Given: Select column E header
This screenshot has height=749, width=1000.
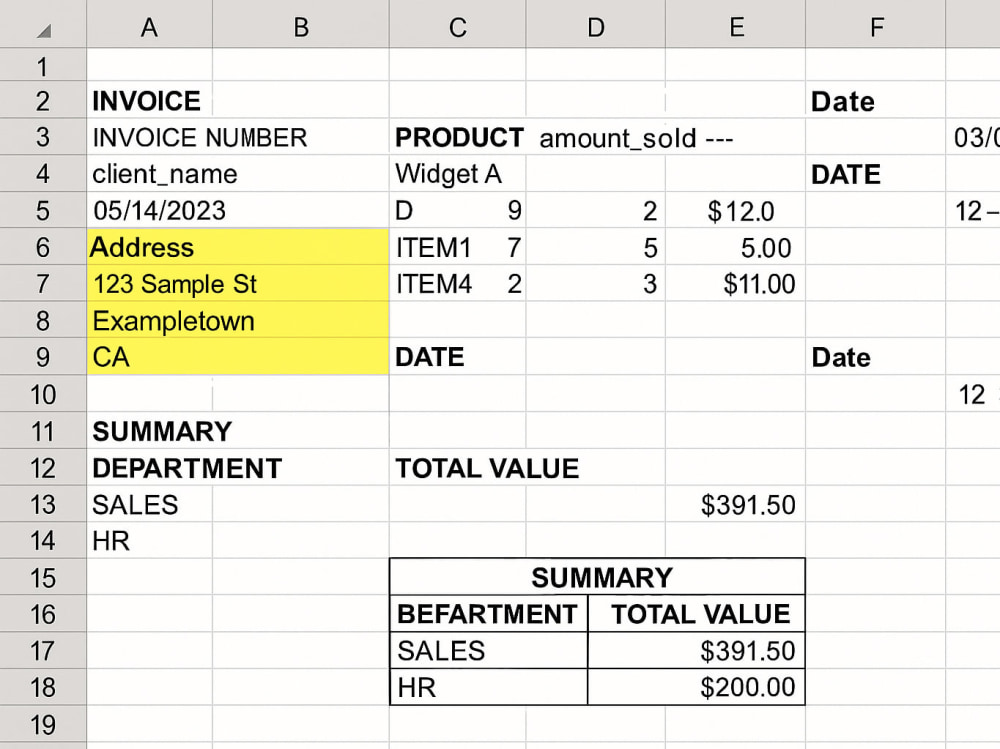Looking at the screenshot, I should click(x=735, y=26).
